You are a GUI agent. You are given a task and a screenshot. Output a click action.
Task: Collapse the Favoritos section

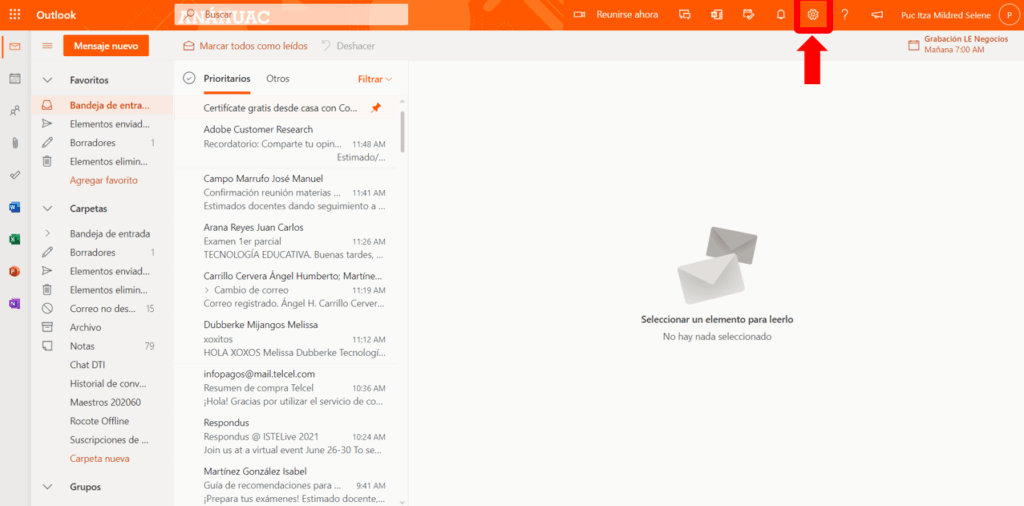47,80
